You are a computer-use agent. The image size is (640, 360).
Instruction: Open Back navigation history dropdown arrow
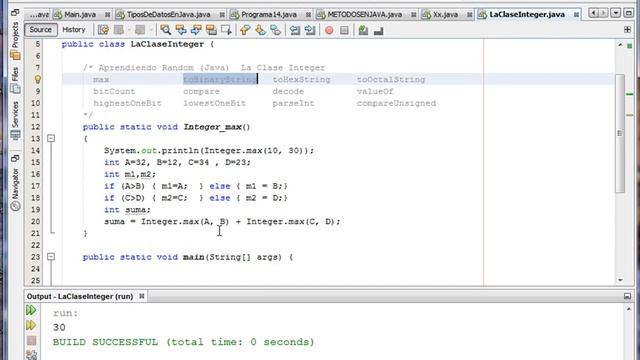click(129, 30)
